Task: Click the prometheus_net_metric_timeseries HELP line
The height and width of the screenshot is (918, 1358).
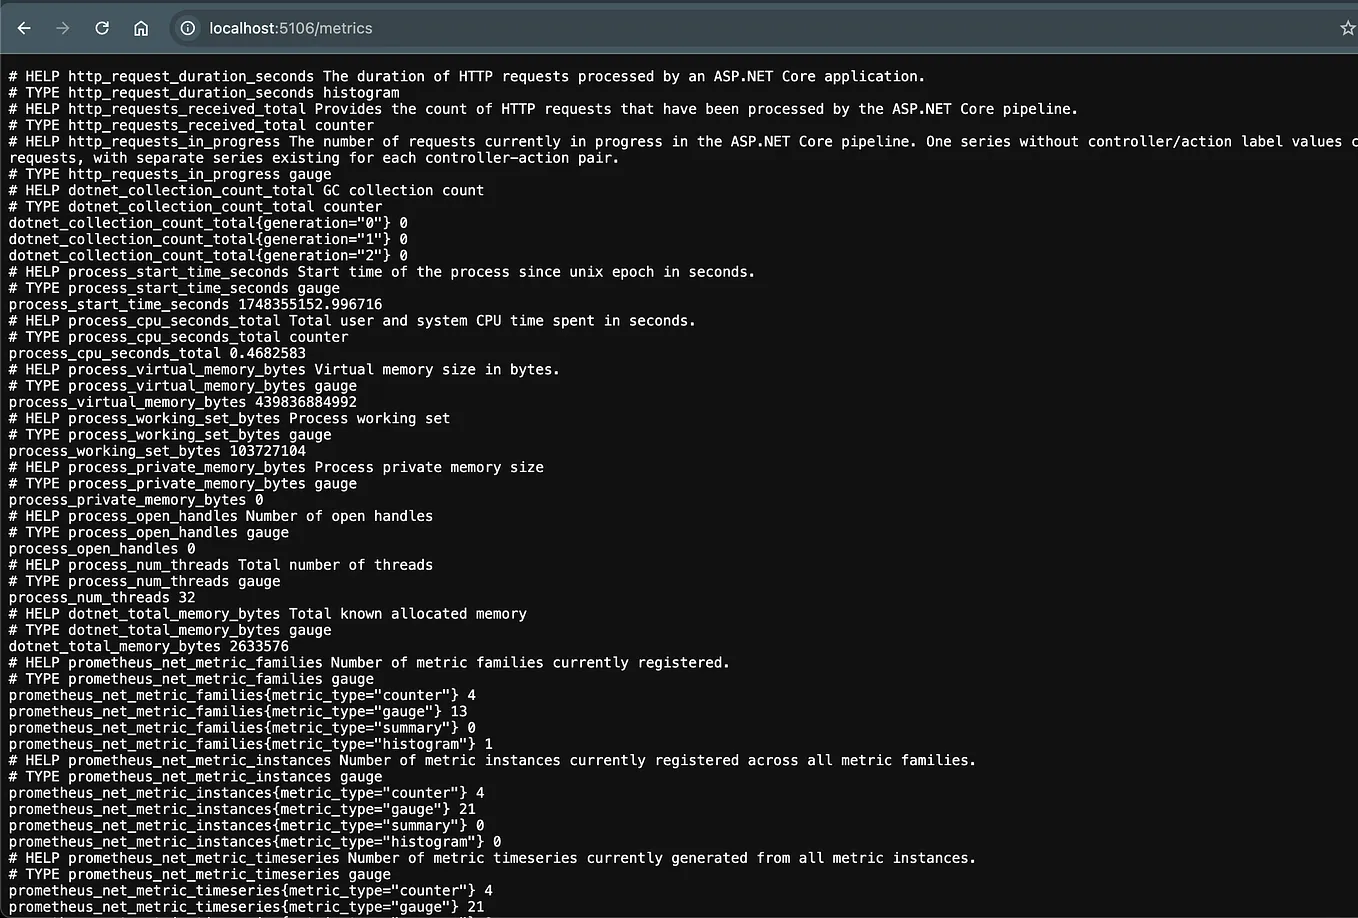Action: click(491, 858)
